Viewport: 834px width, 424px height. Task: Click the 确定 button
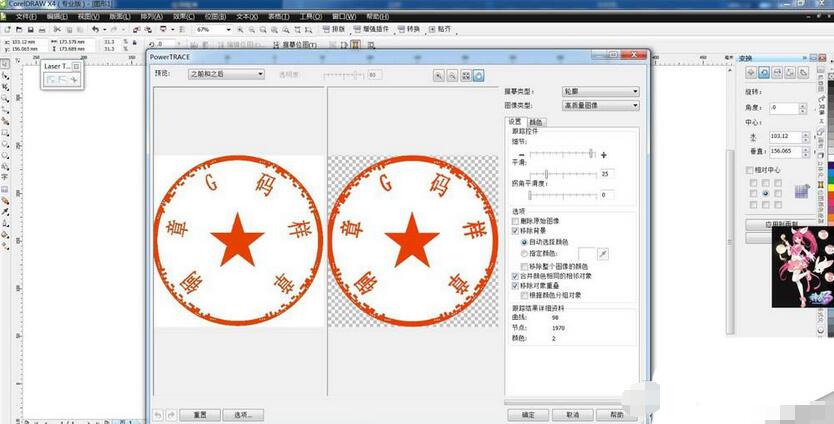[x=528, y=414]
